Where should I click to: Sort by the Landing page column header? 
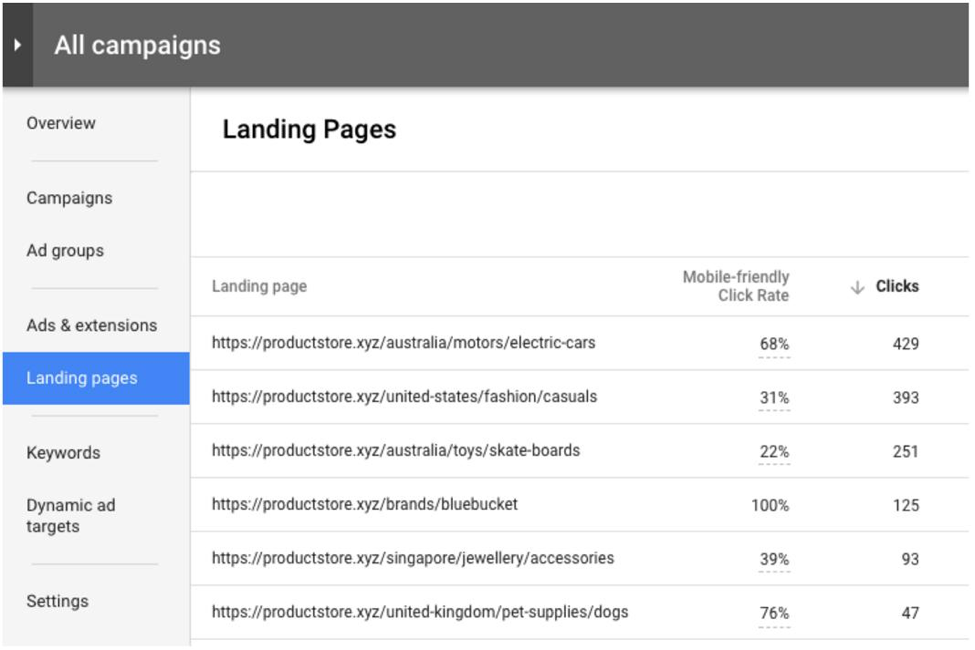[x=258, y=286]
